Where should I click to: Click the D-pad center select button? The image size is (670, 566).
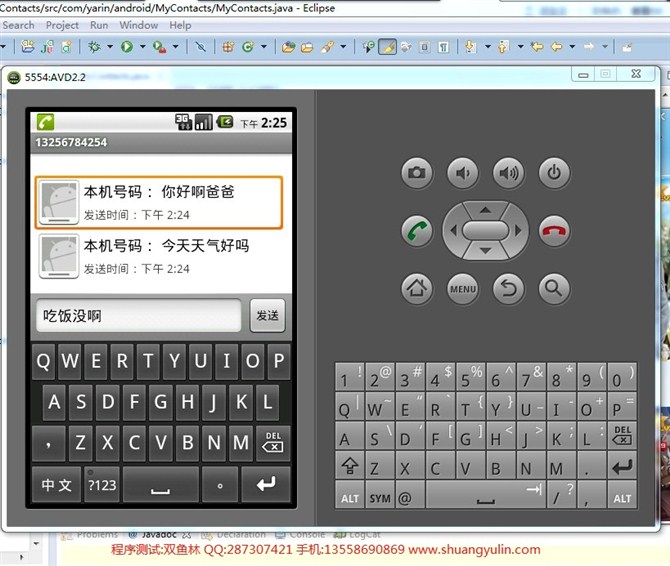(x=485, y=231)
